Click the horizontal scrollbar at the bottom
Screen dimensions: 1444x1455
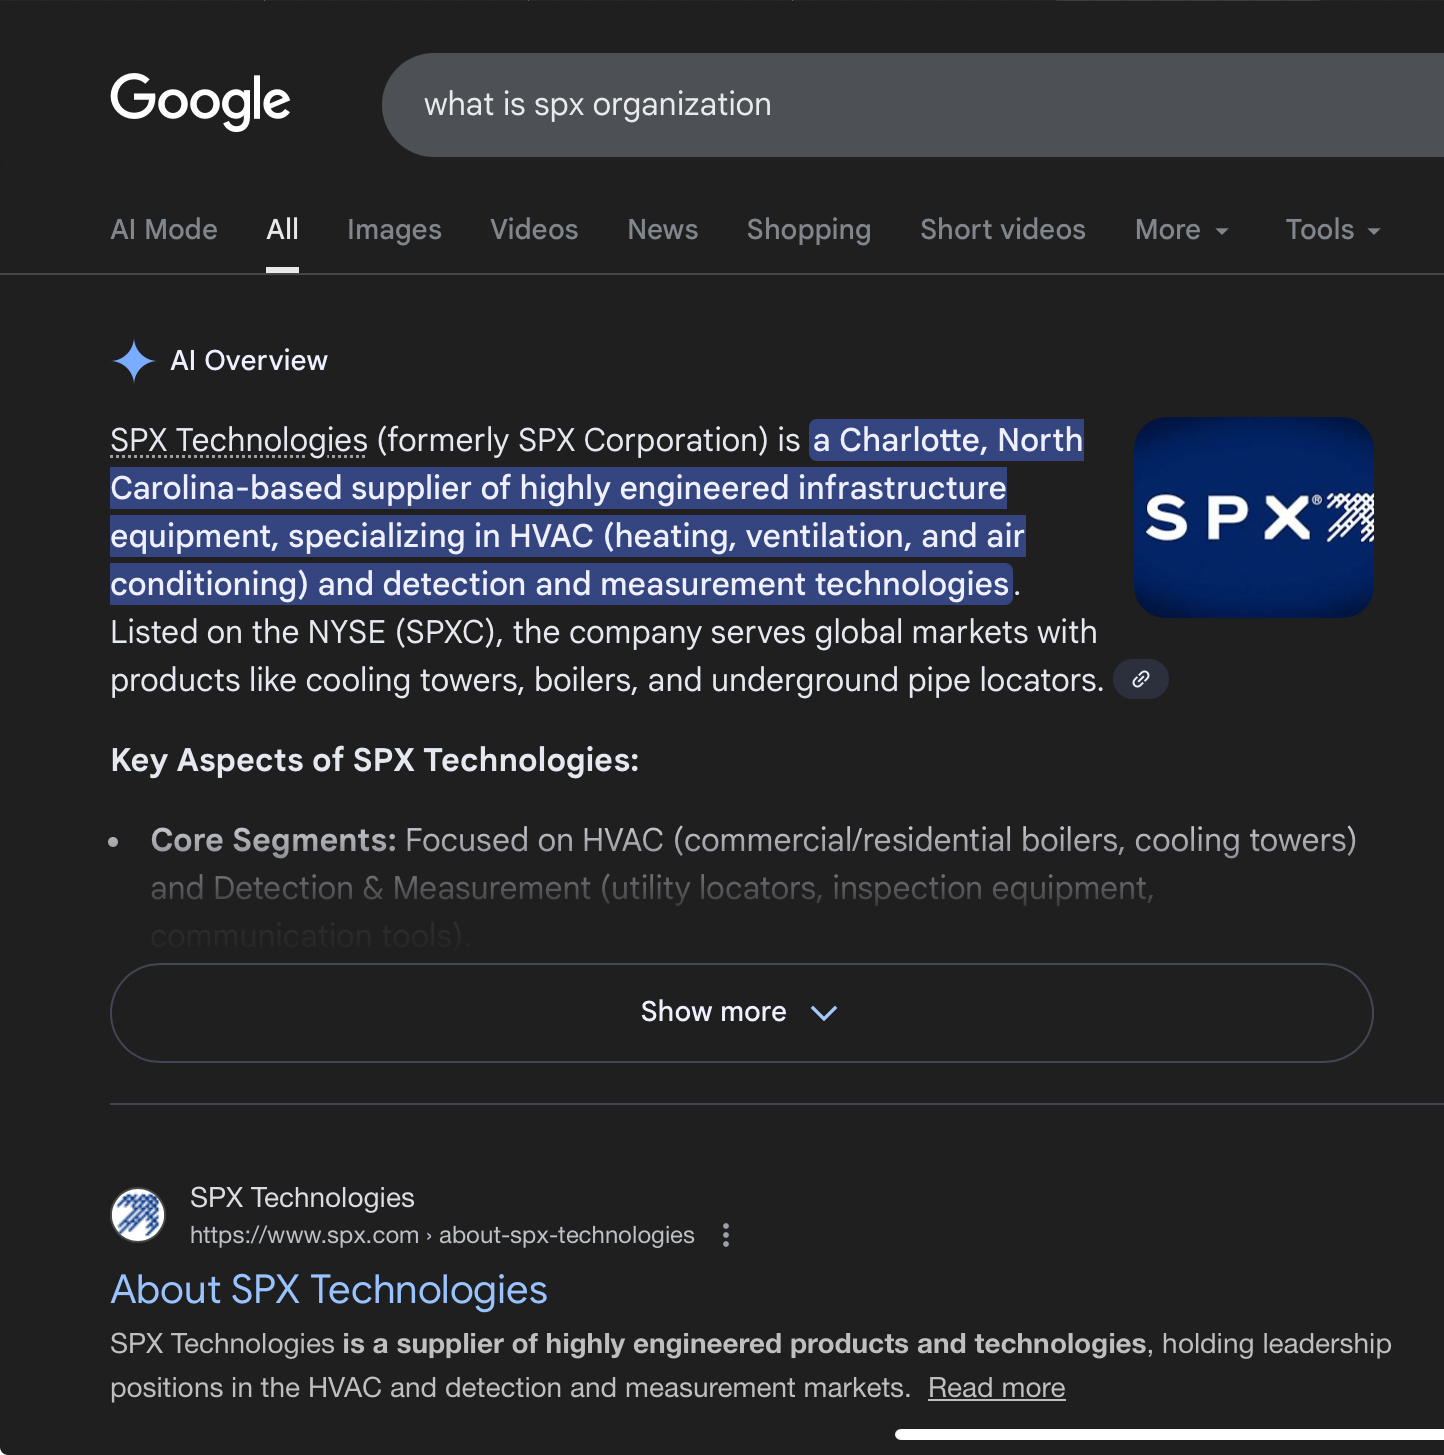click(x=1169, y=1434)
